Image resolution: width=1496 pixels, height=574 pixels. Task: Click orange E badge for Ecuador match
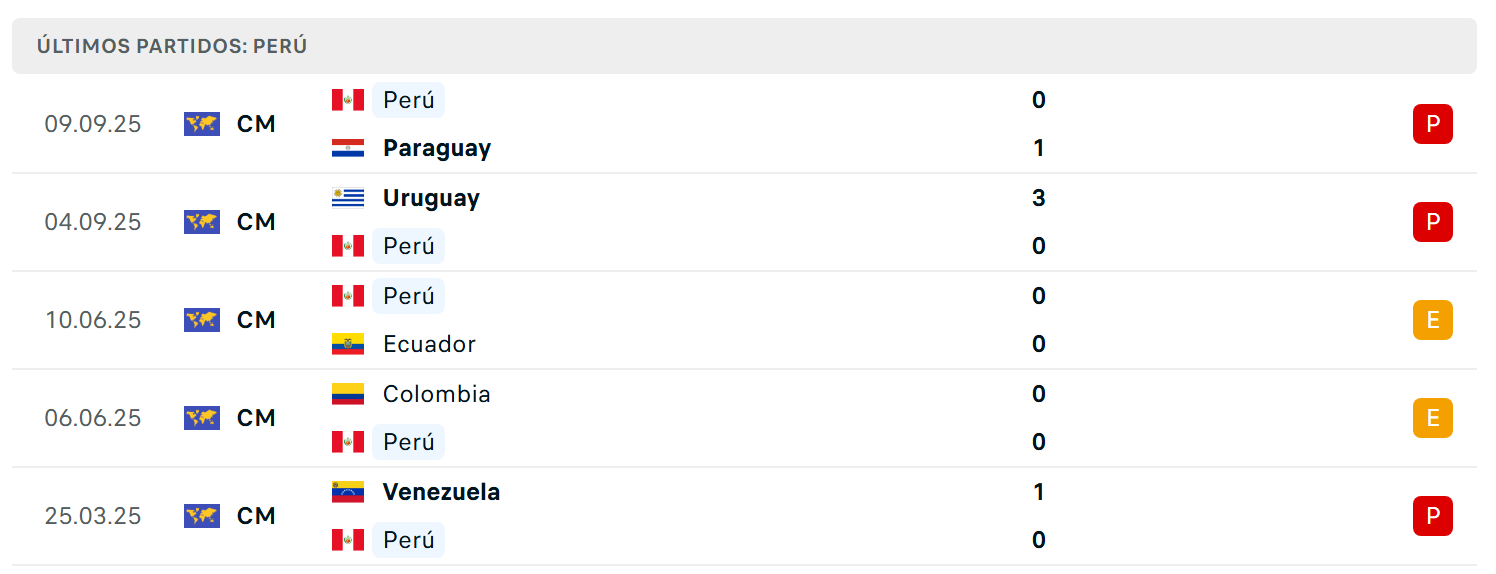tap(1432, 320)
